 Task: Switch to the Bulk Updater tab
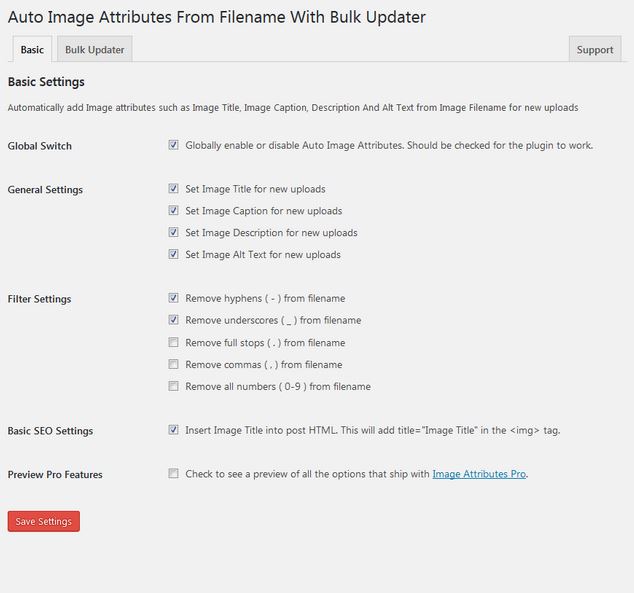click(95, 49)
